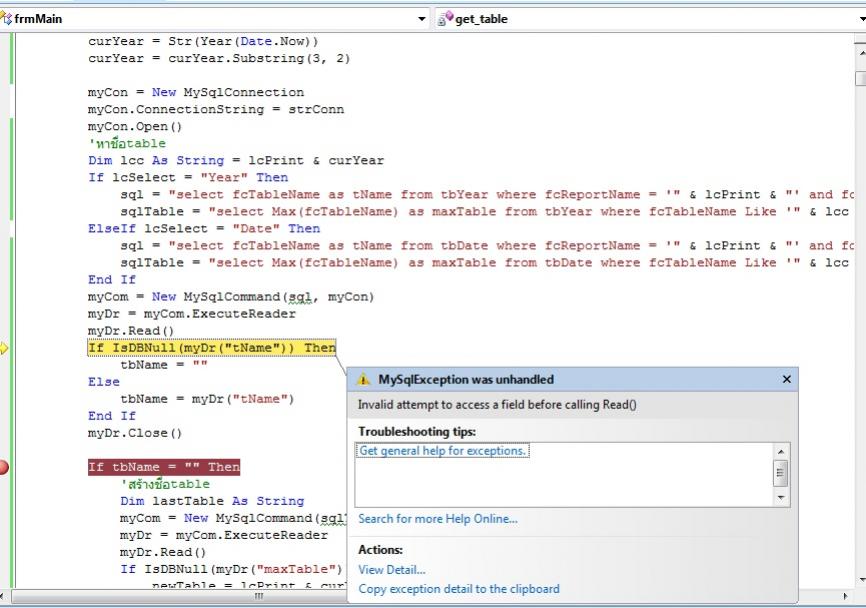Click the breakpoint line 'If tbName = "" Then'
Viewport: 866px width, 608px height.
click(x=164, y=467)
